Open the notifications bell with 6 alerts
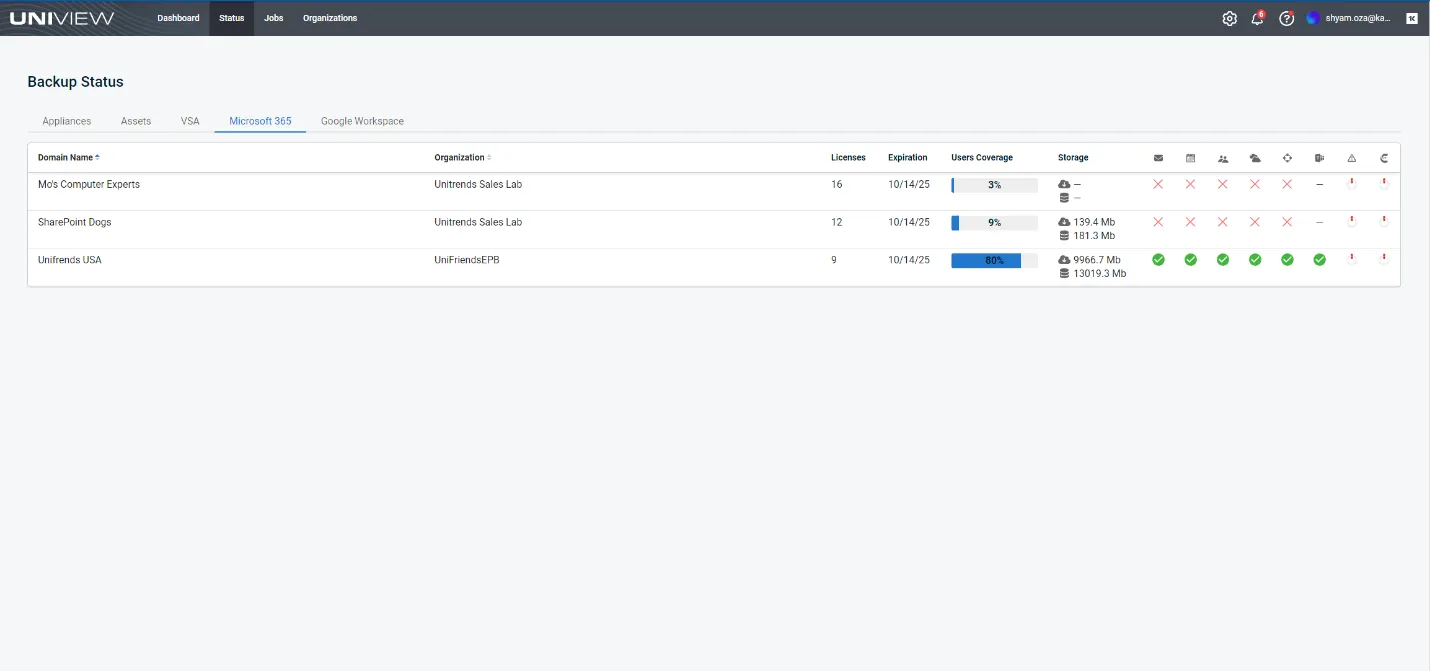The image size is (1430, 671). [x=1257, y=18]
